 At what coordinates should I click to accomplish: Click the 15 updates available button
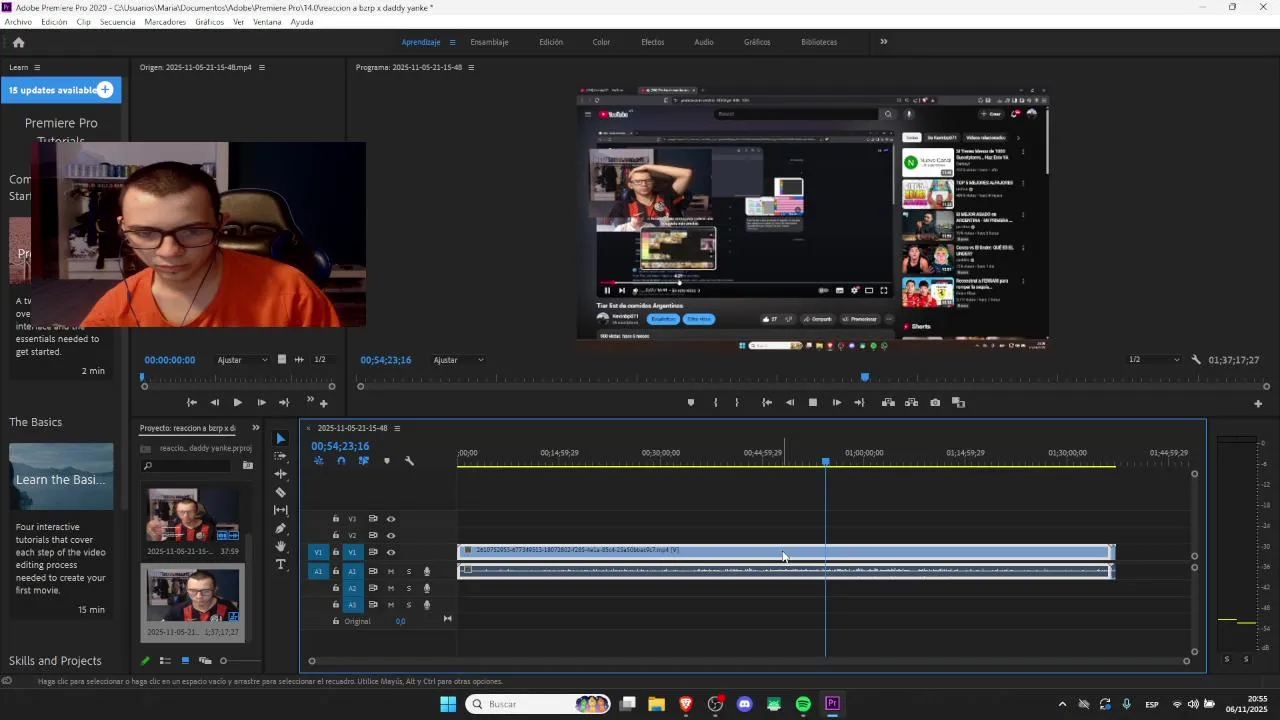pyautogui.click(x=61, y=90)
